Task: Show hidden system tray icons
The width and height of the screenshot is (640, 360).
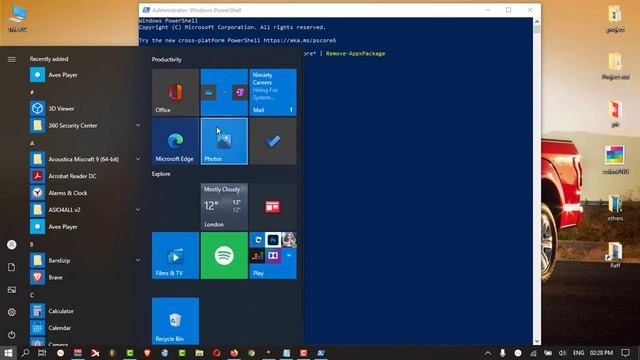Action: point(488,353)
